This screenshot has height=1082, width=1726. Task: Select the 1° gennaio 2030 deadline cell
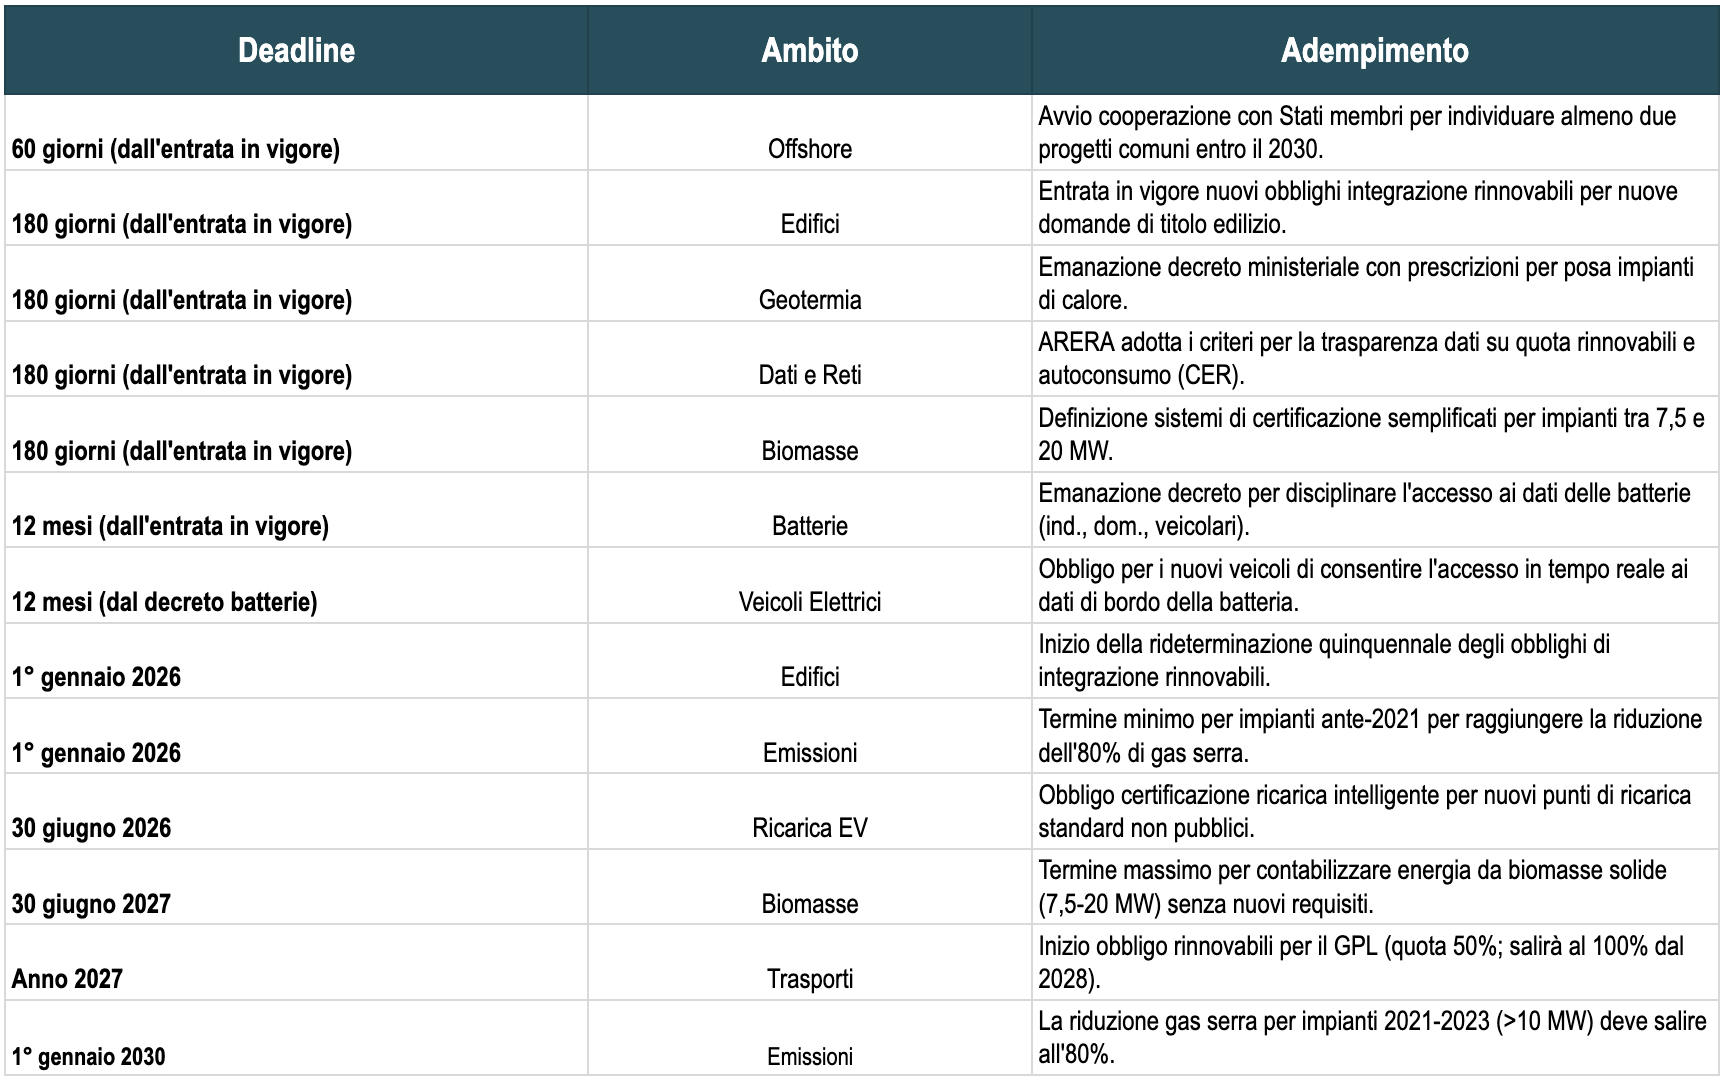[x=89, y=1057]
